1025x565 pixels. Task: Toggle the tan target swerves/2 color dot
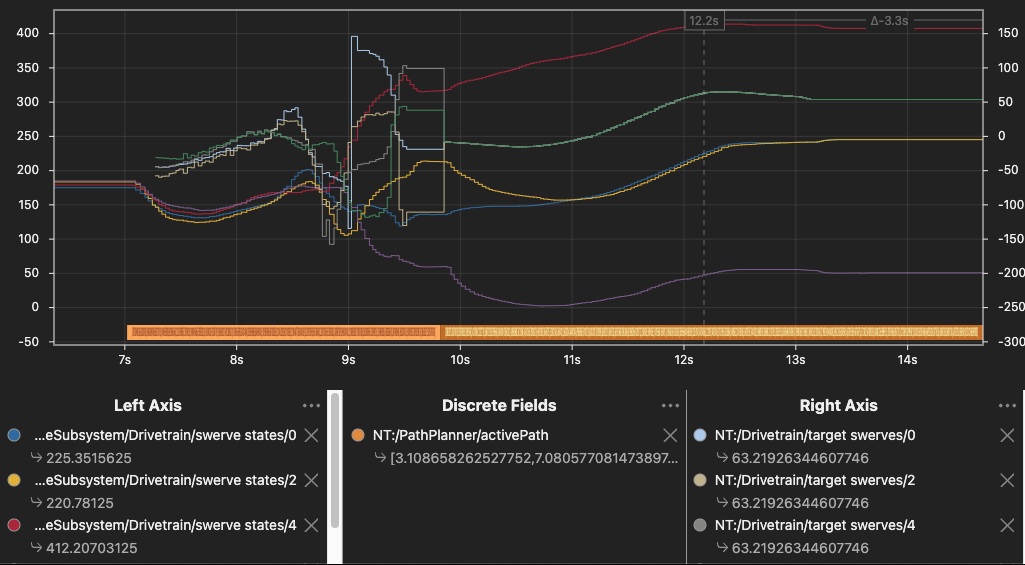click(699, 481)
